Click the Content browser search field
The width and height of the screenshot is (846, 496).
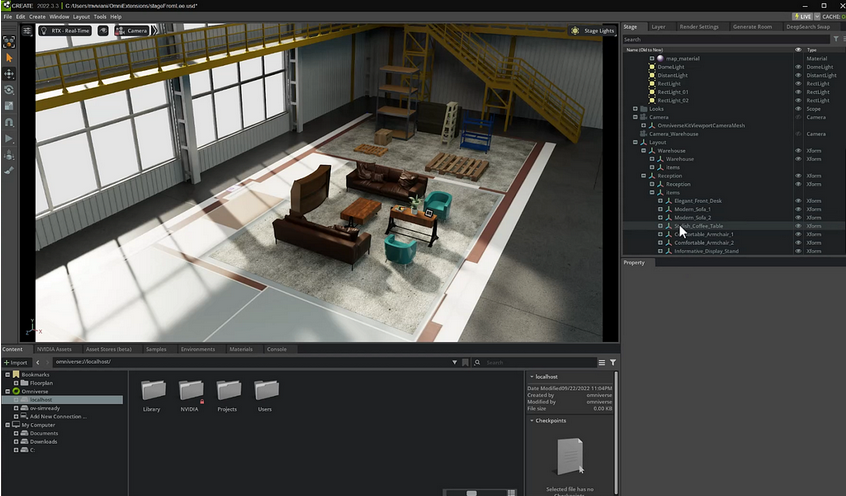pyautogui.click(x=537, y=362)
